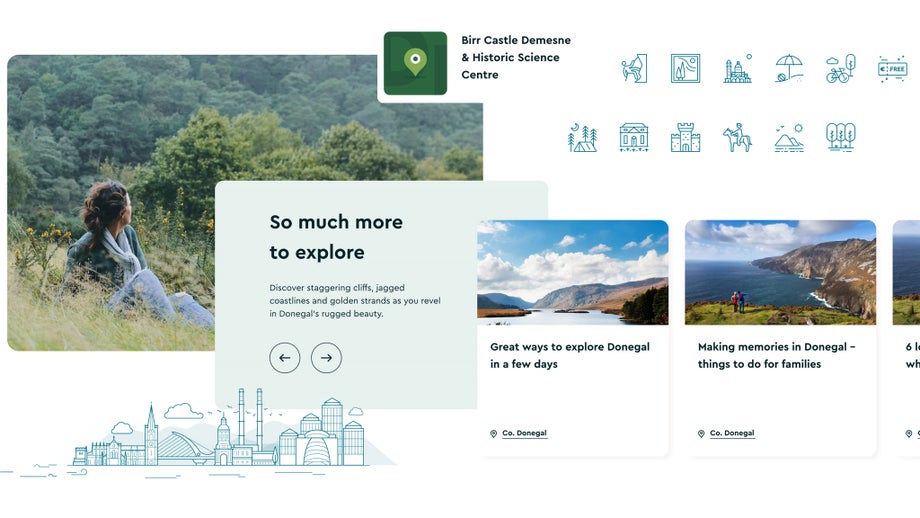Open Great ways to explore Donegal article

570,355
